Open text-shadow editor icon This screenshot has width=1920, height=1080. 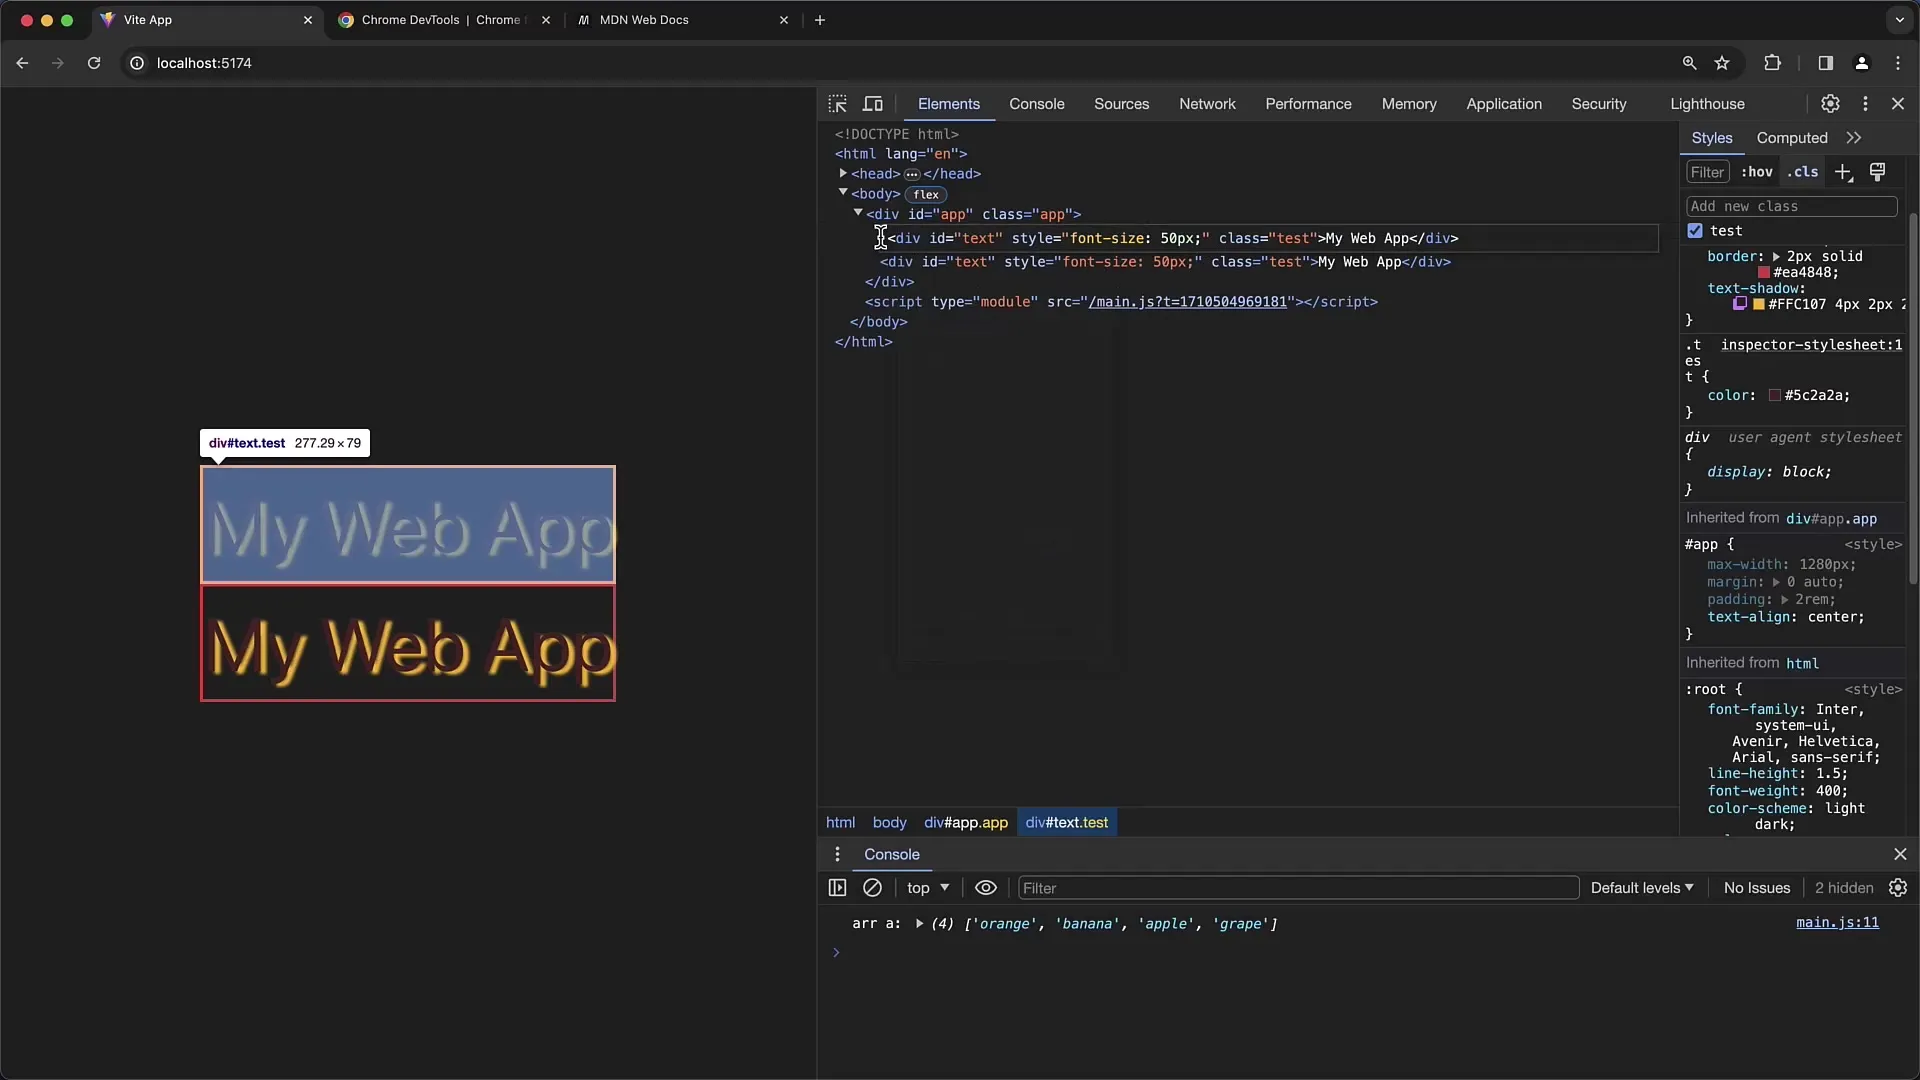pos(1740,304)
